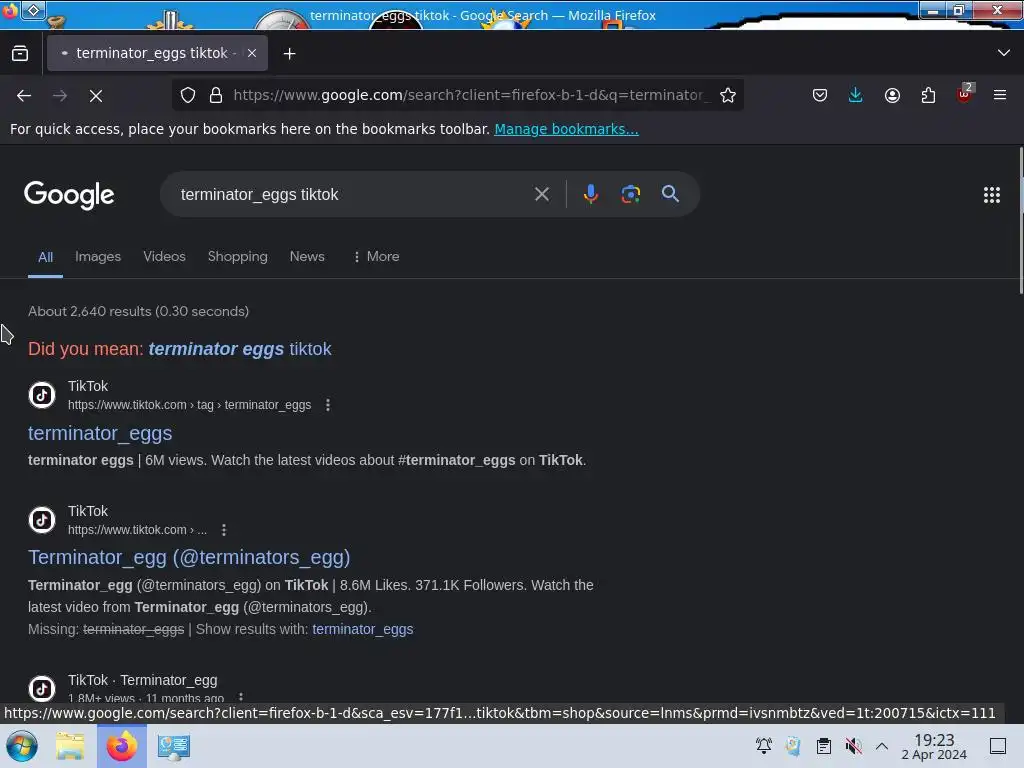This screenshot has width=1024, height=768.
Task: Open the Firefox account icon
Action: 892,95
